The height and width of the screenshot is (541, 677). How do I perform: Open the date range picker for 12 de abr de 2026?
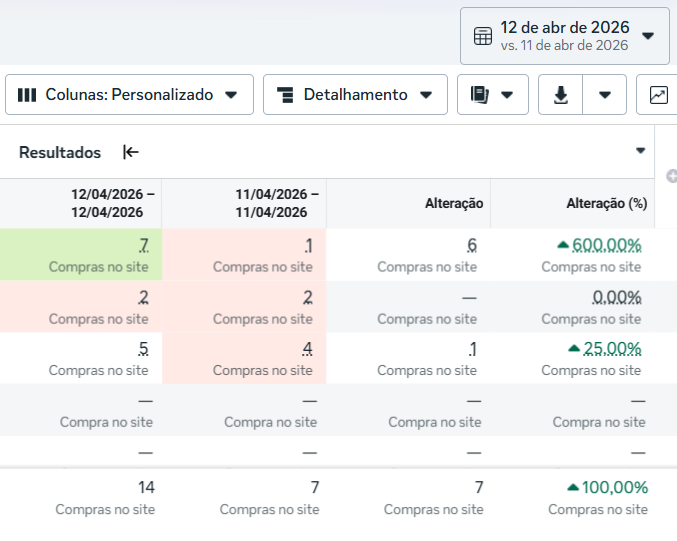tap(564, 36)
